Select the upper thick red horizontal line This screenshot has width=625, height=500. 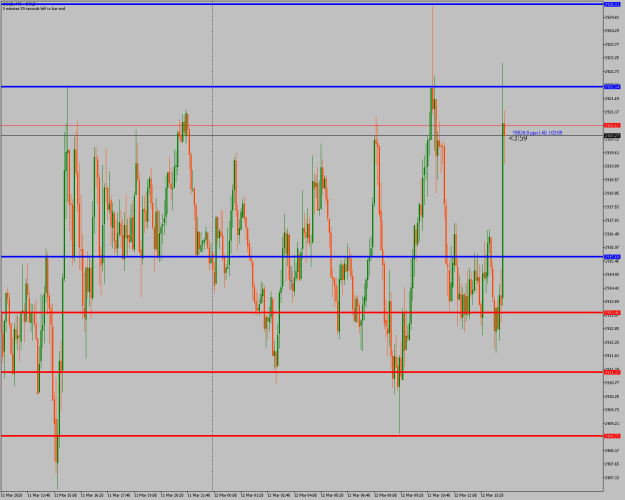pyautogui.click(x=302, y=313)
